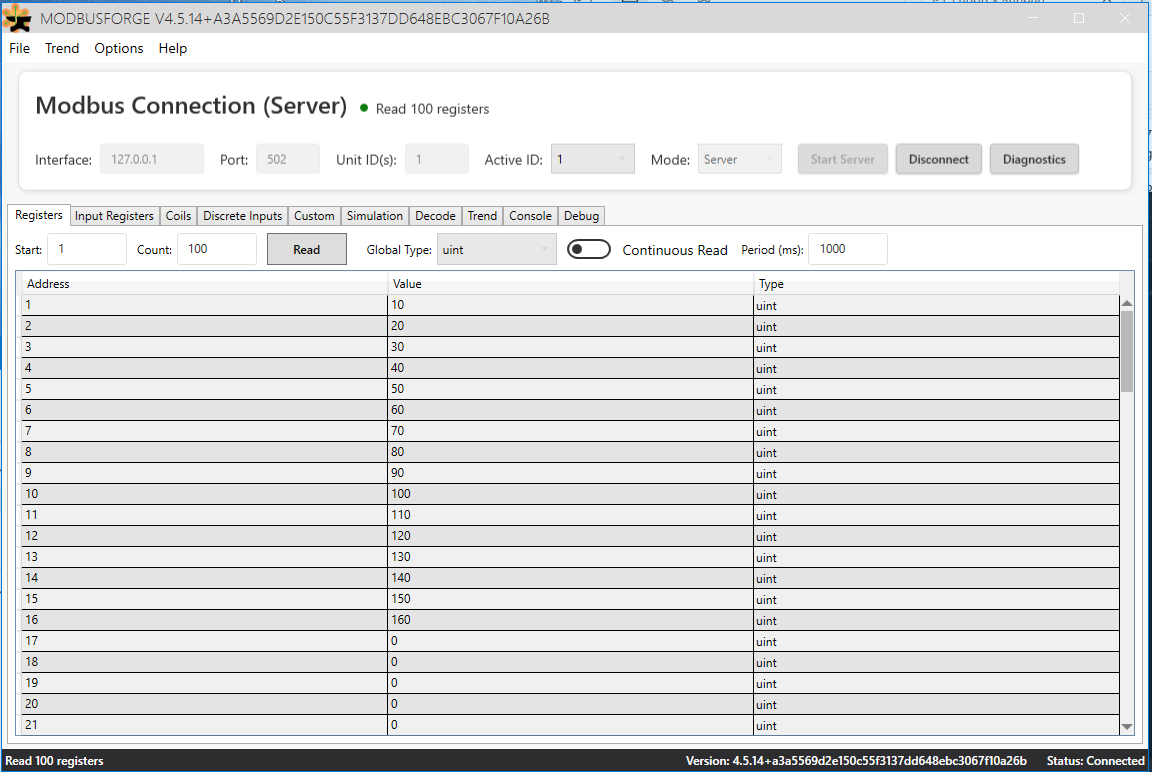Click the scrollbar down arrow

pyautogui.click(x=1127, y=727)
